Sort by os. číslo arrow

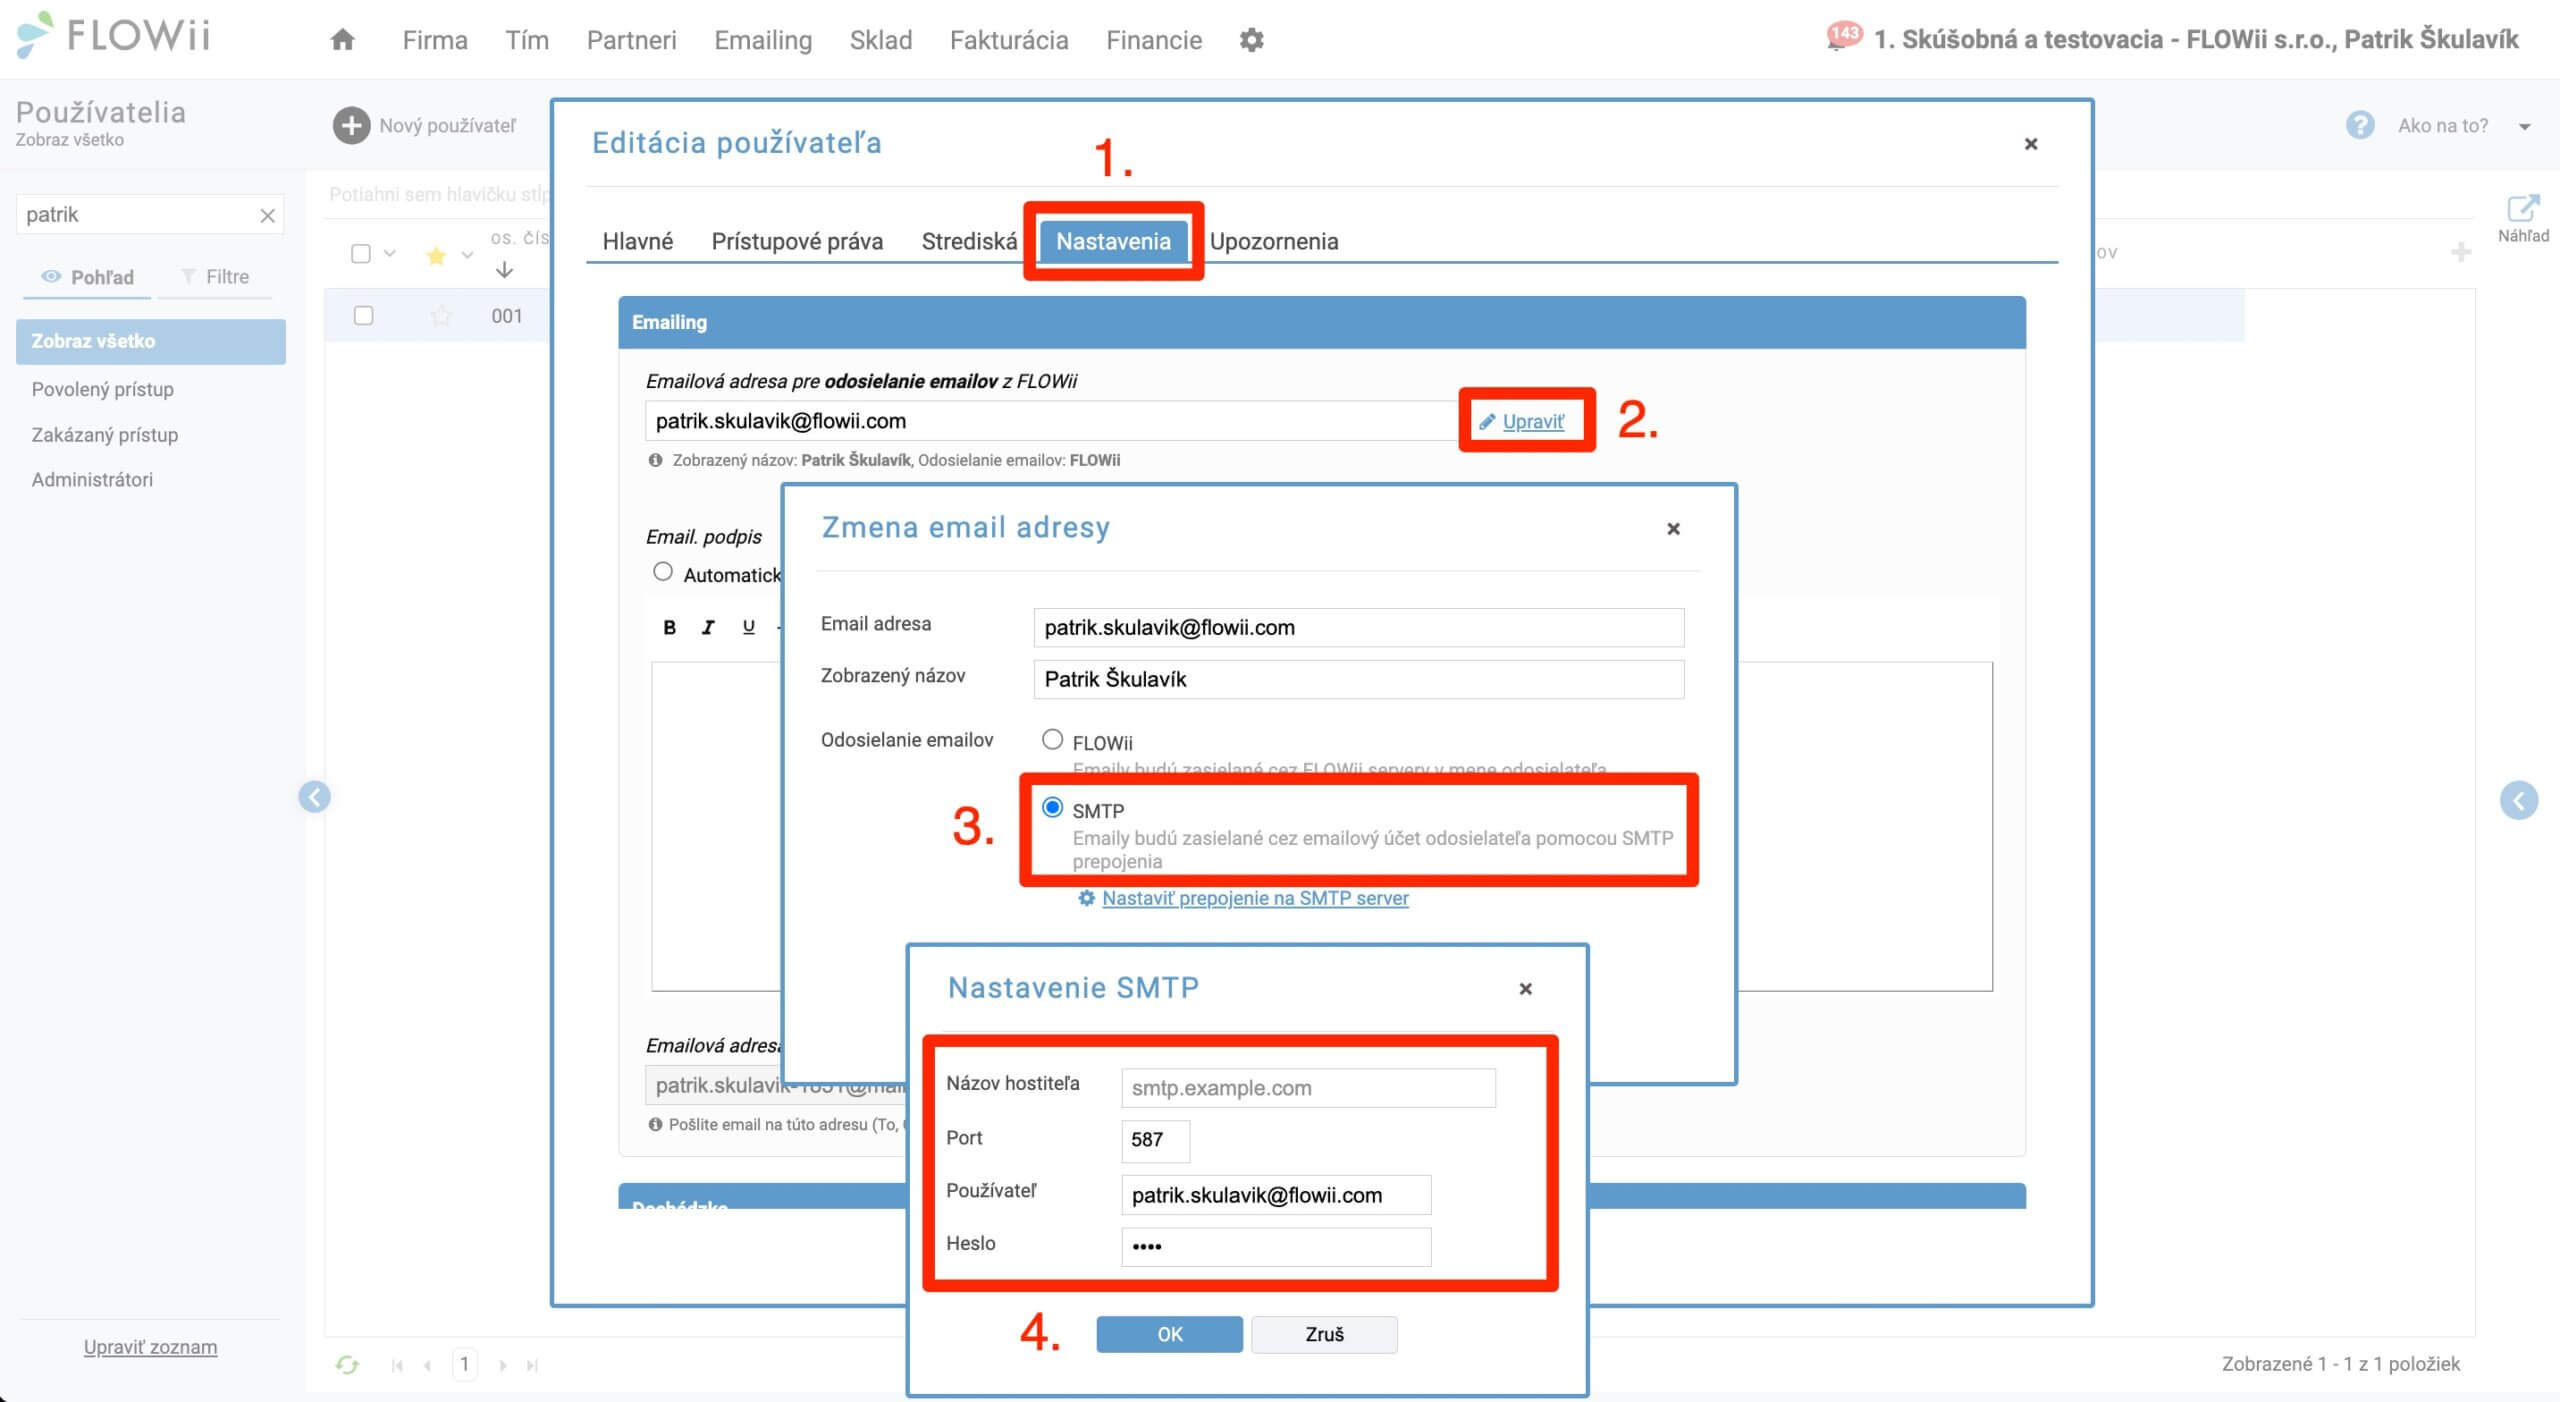[504, 270]
